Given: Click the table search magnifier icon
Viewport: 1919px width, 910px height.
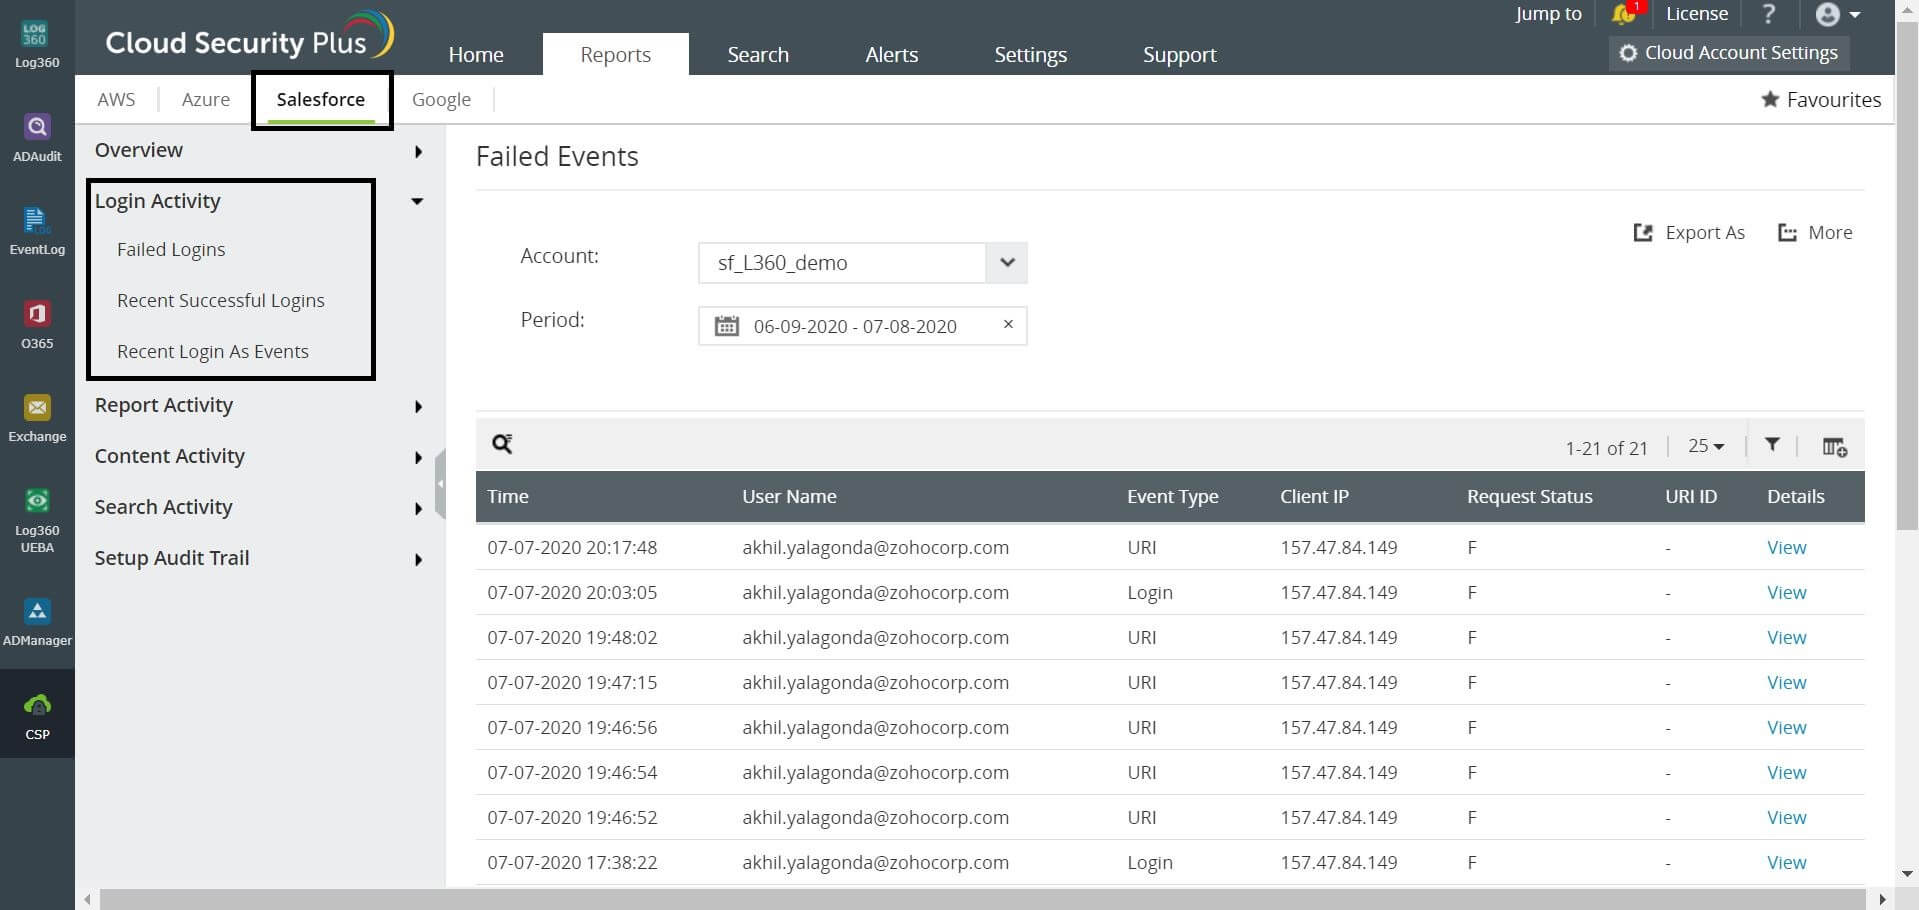Looking at the screenshot, I should tap(502, 444).
